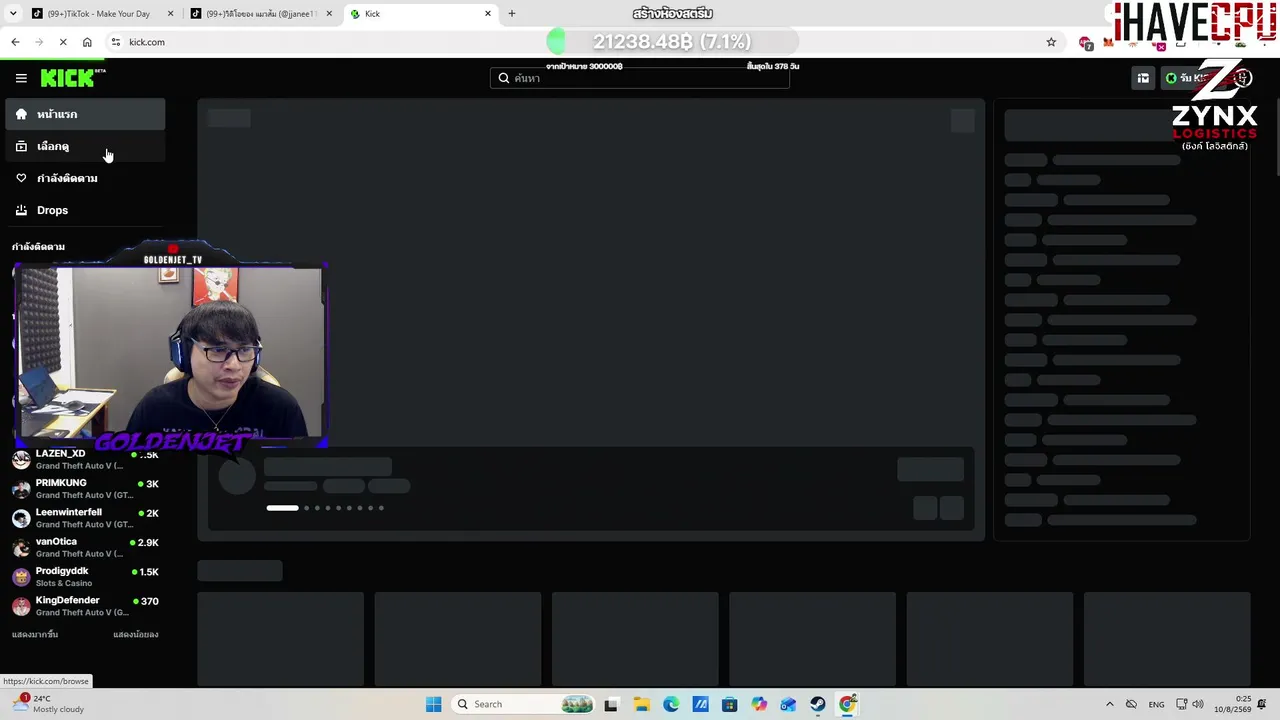The height and width of the screenshot is (720, 1280).
Task: Stop loading the page
Action: [63, 42]
